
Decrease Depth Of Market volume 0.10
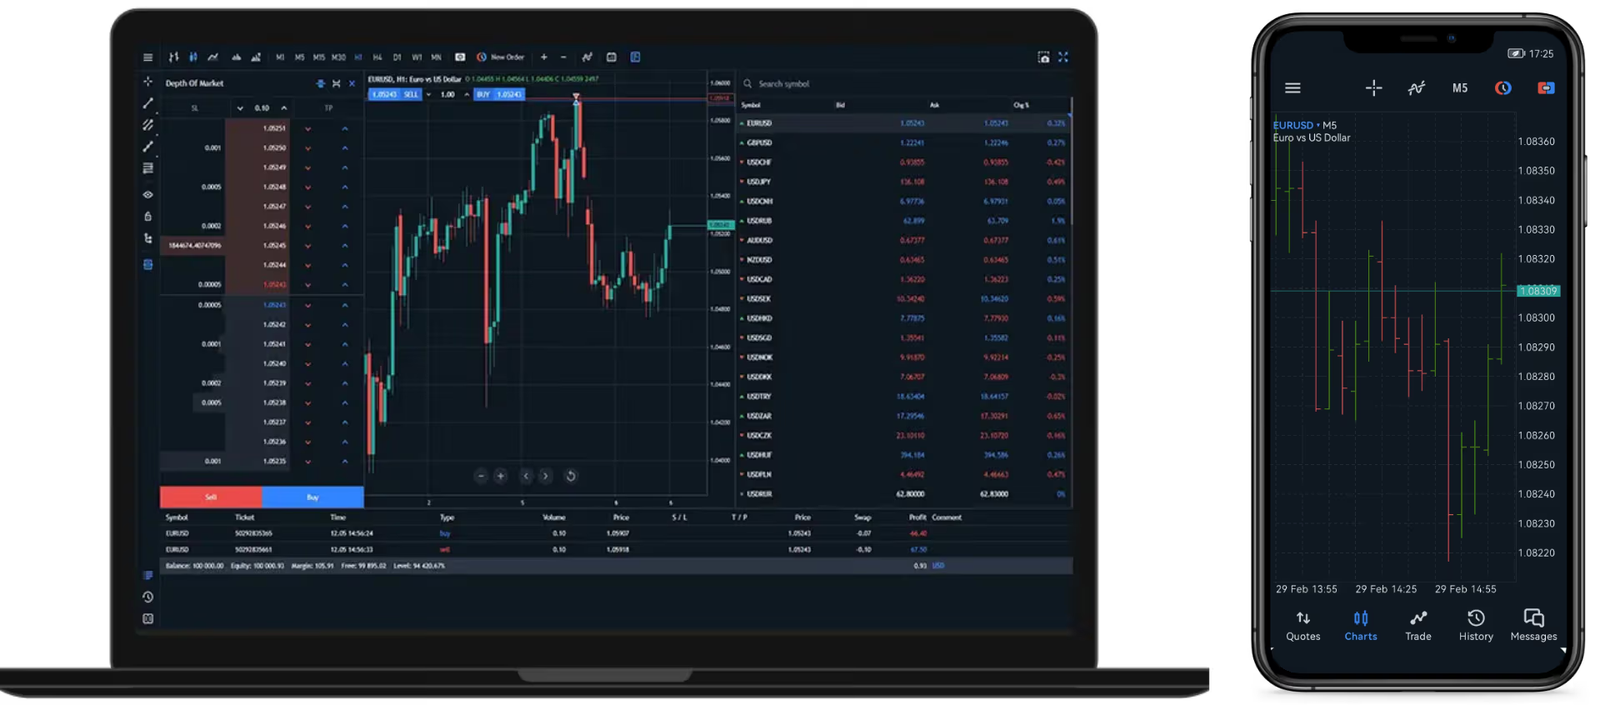click(x=240, y=108)
